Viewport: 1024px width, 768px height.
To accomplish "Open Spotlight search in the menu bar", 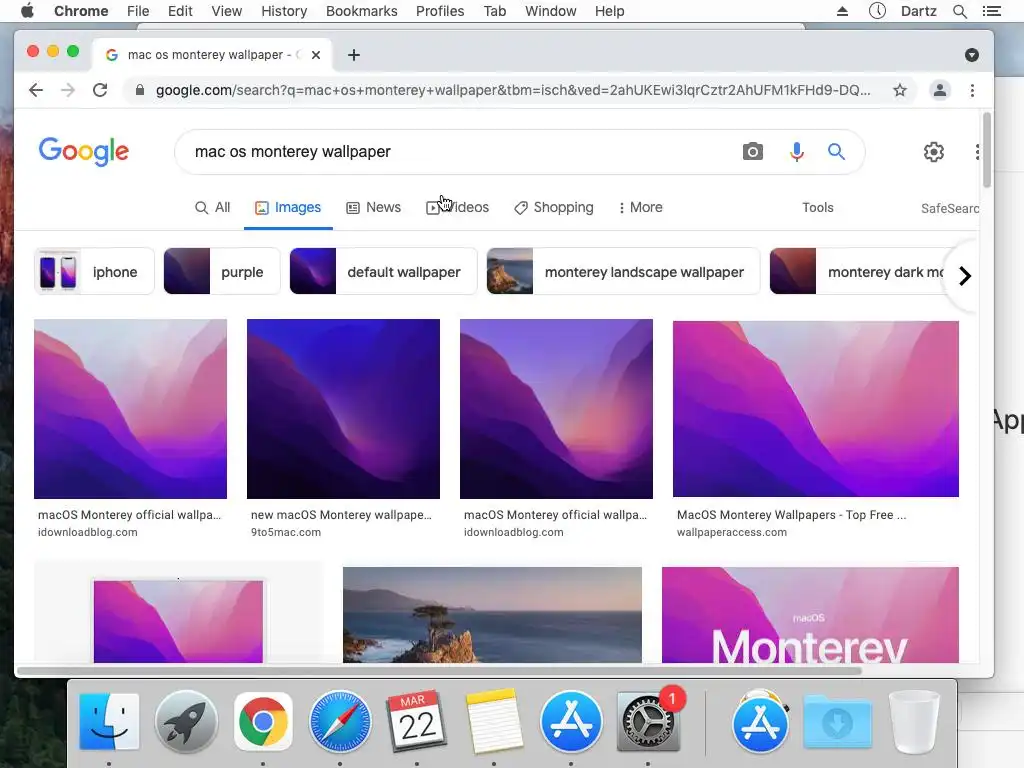I will tap(959, 11).
